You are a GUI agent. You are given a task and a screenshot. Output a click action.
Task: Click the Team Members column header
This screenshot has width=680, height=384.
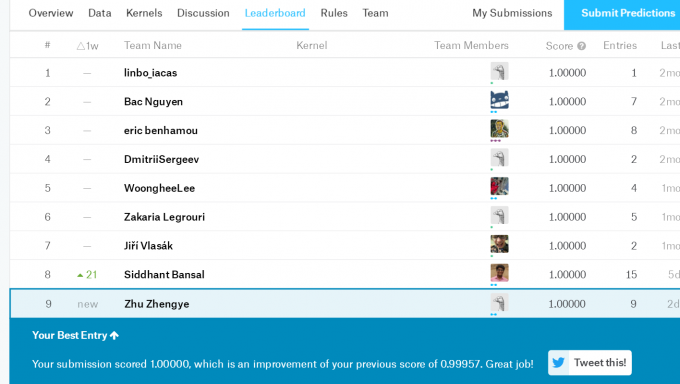471,46
